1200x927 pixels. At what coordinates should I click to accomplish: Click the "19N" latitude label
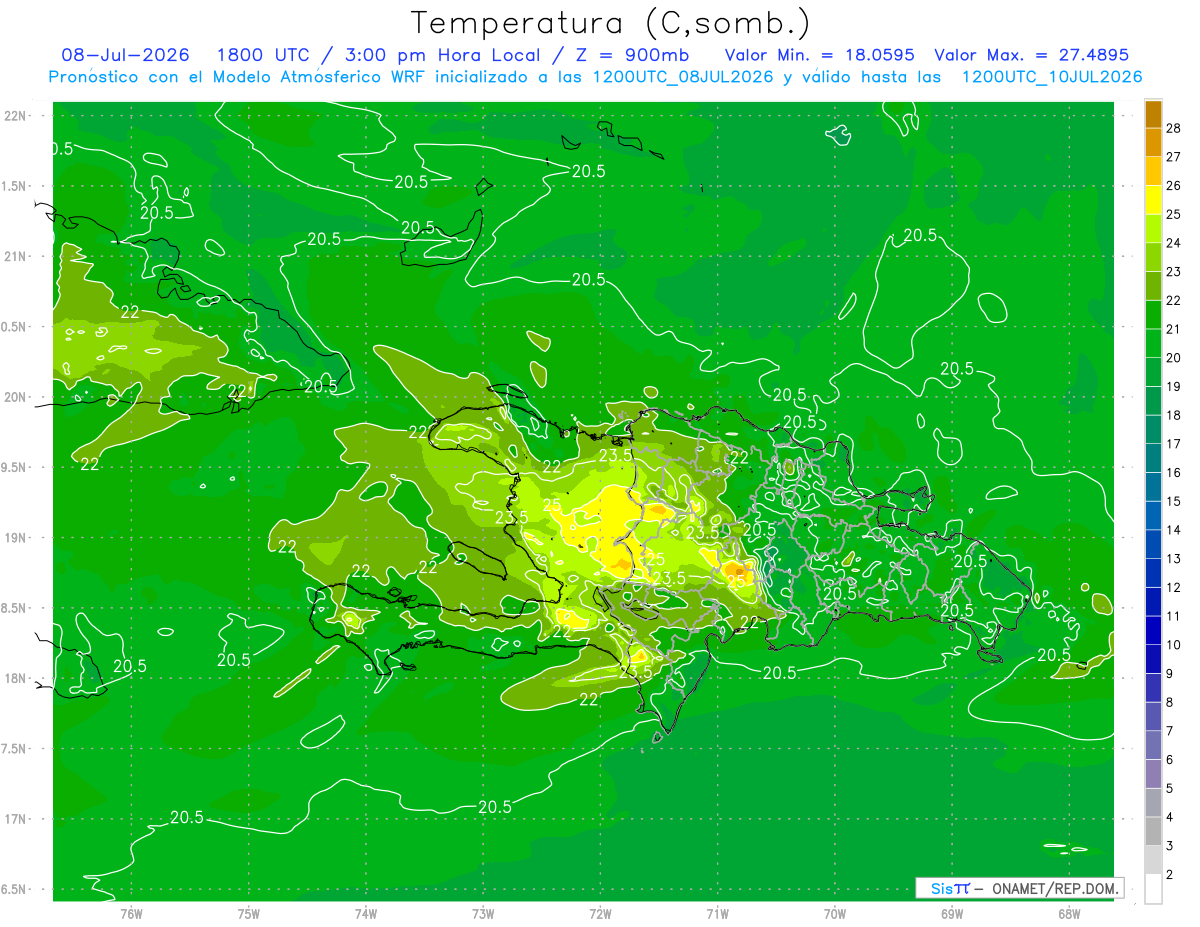pos(15,538)
